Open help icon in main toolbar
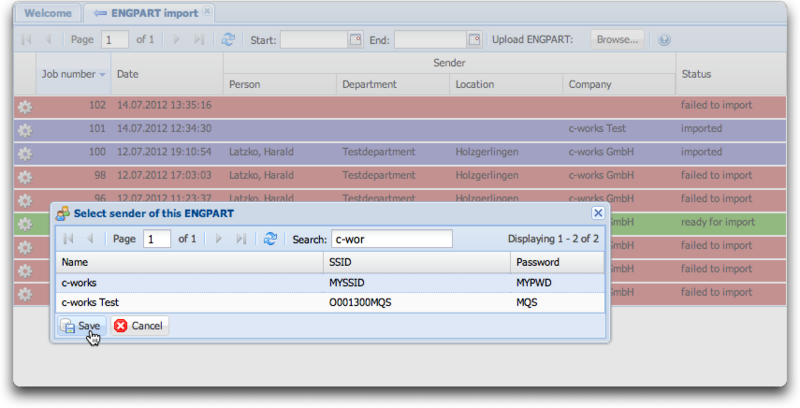Image resolution: width=800 pixels, height=408 pixels. click(x=664, y=40)
